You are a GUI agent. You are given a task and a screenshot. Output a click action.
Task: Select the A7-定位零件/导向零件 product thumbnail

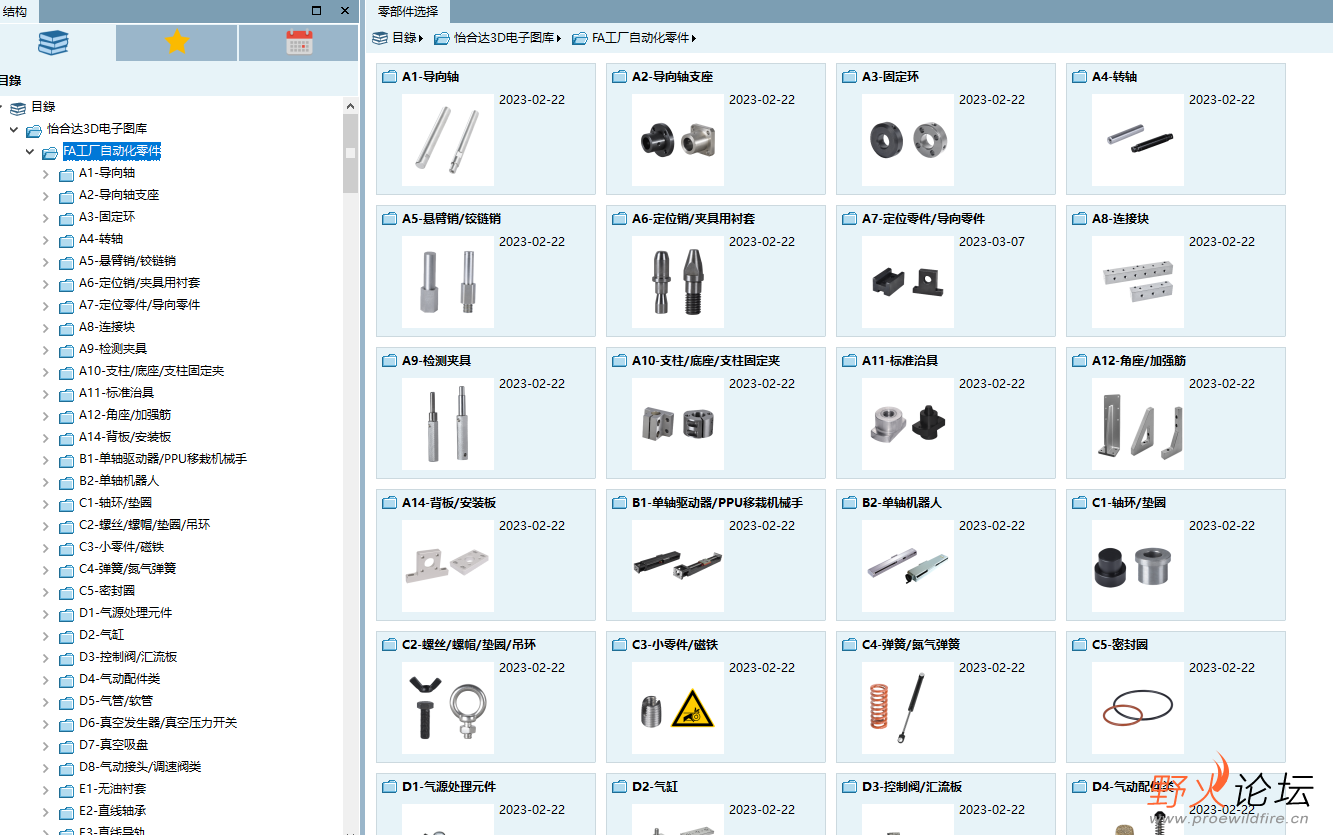(x=908, y=282)
